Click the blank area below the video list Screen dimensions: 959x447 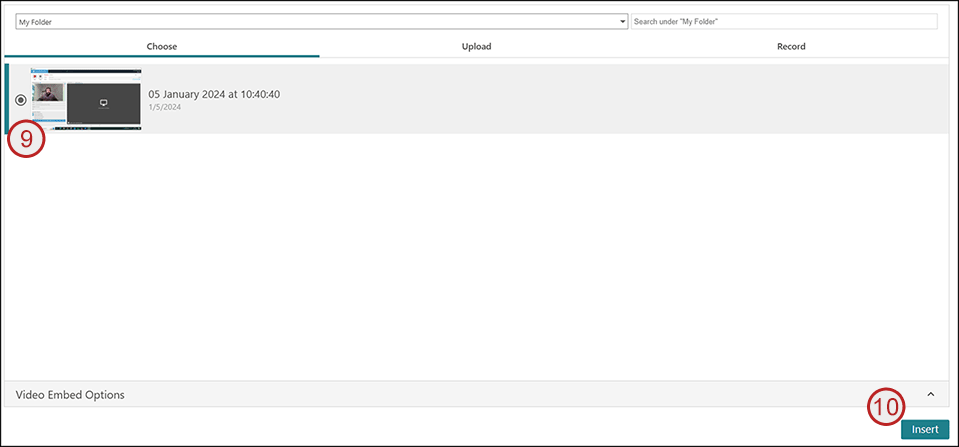point(480,260)
